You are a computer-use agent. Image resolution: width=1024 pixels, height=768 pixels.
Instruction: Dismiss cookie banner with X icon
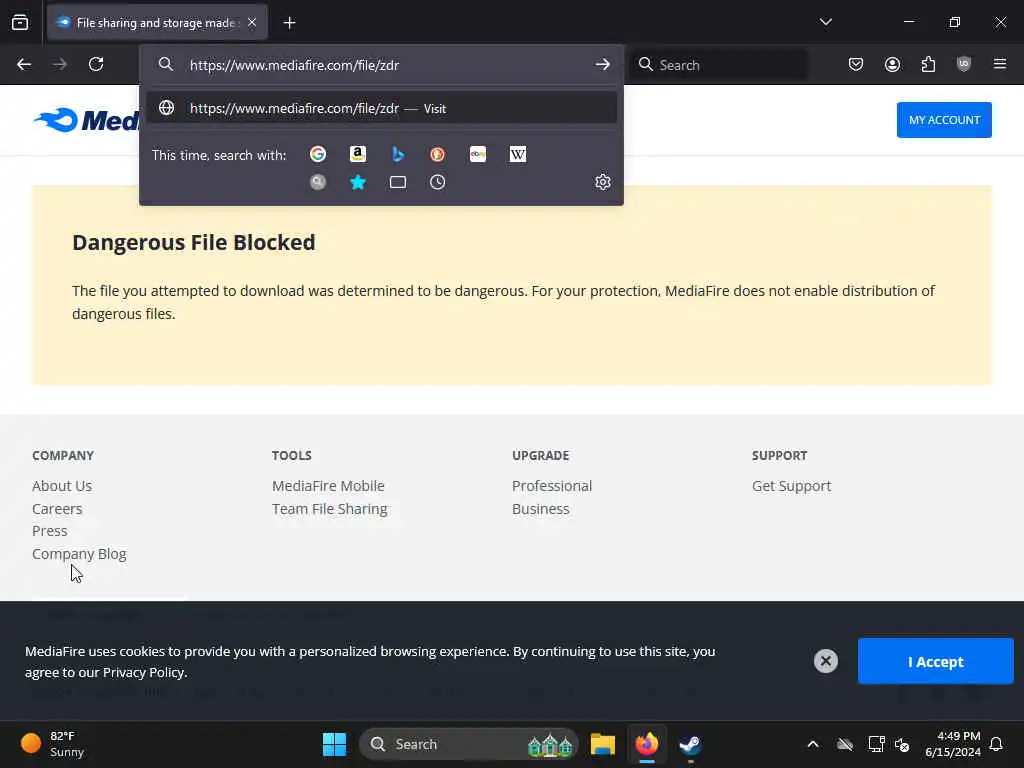click(825, 661)
